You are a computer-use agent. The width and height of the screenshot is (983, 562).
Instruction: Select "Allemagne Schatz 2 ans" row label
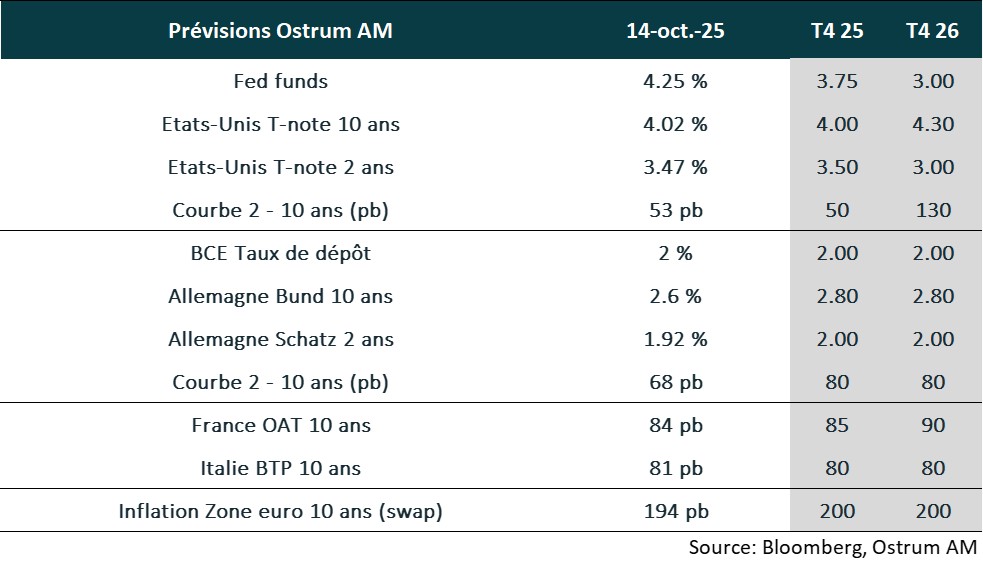pyautogui.click(x=280, y=339)
